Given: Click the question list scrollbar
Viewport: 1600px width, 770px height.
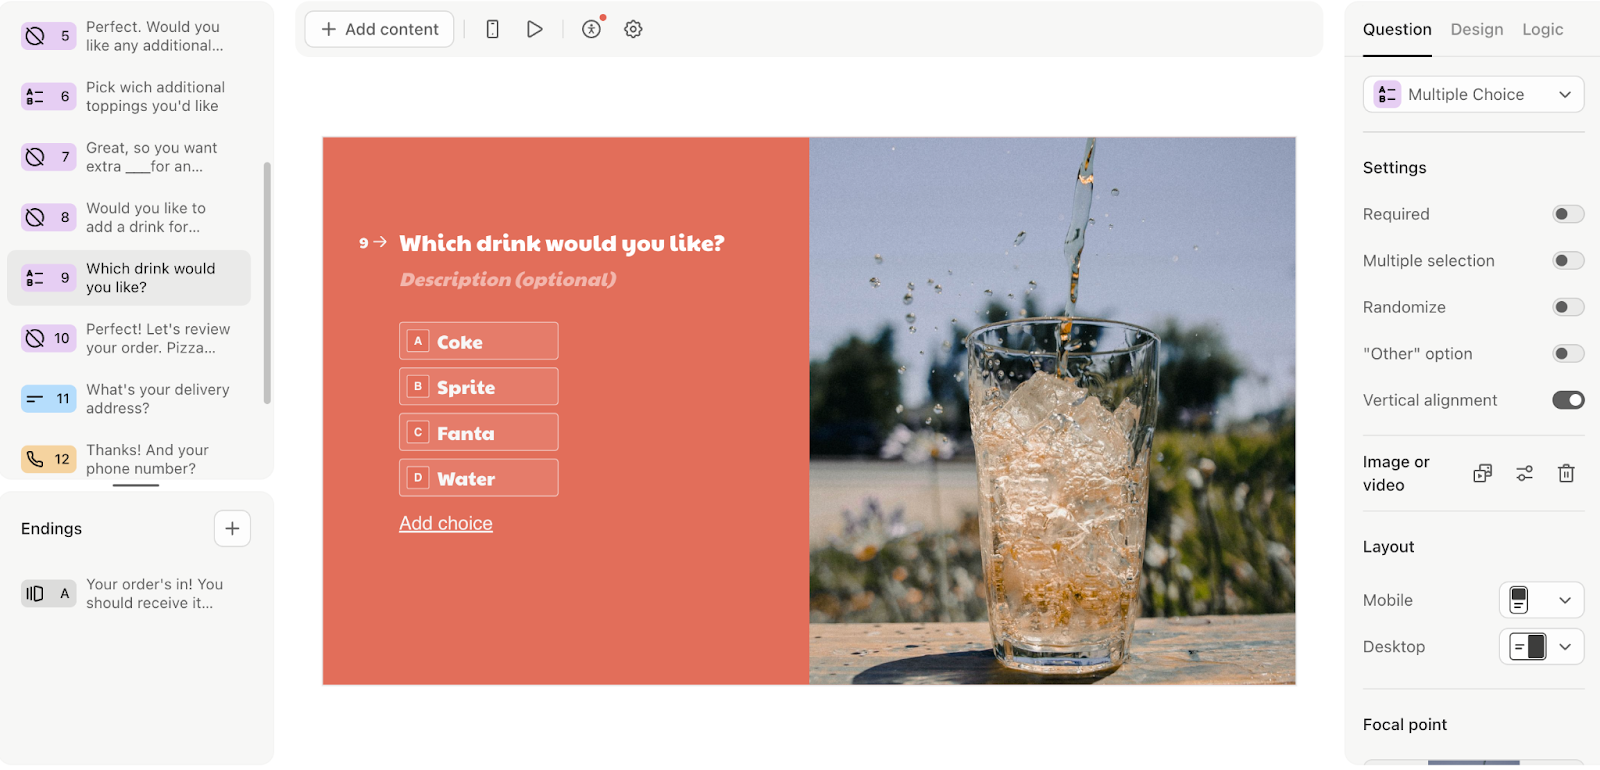Looking at the screenshot, I should [x=267, y=283].
